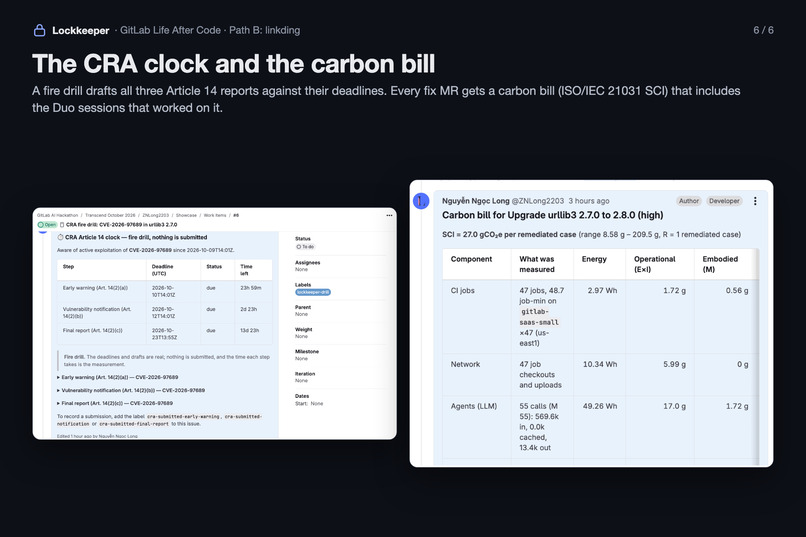Click the Weight heading in the sidebar
The height and width of the screenshot is (537, 806).
click(303, 329)
